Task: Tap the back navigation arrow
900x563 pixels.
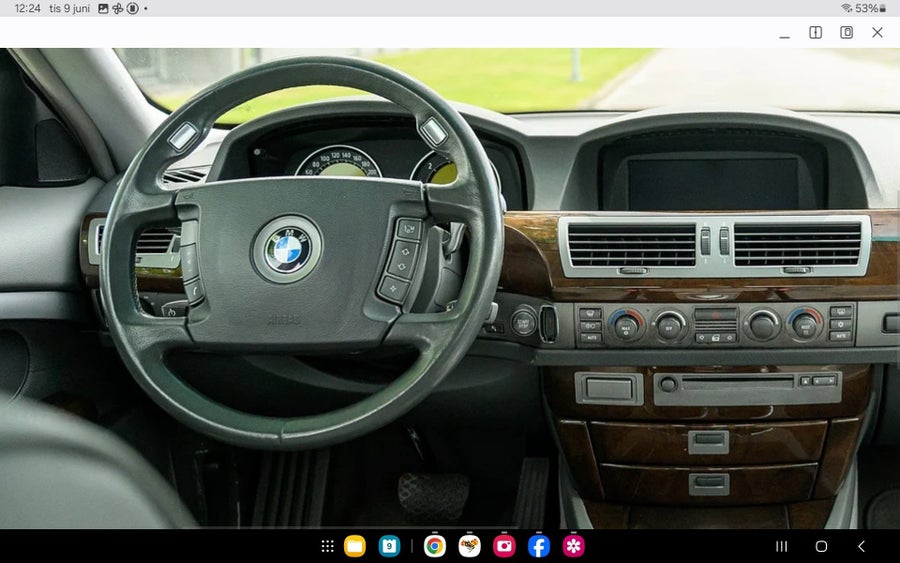Action: point(862,546)
